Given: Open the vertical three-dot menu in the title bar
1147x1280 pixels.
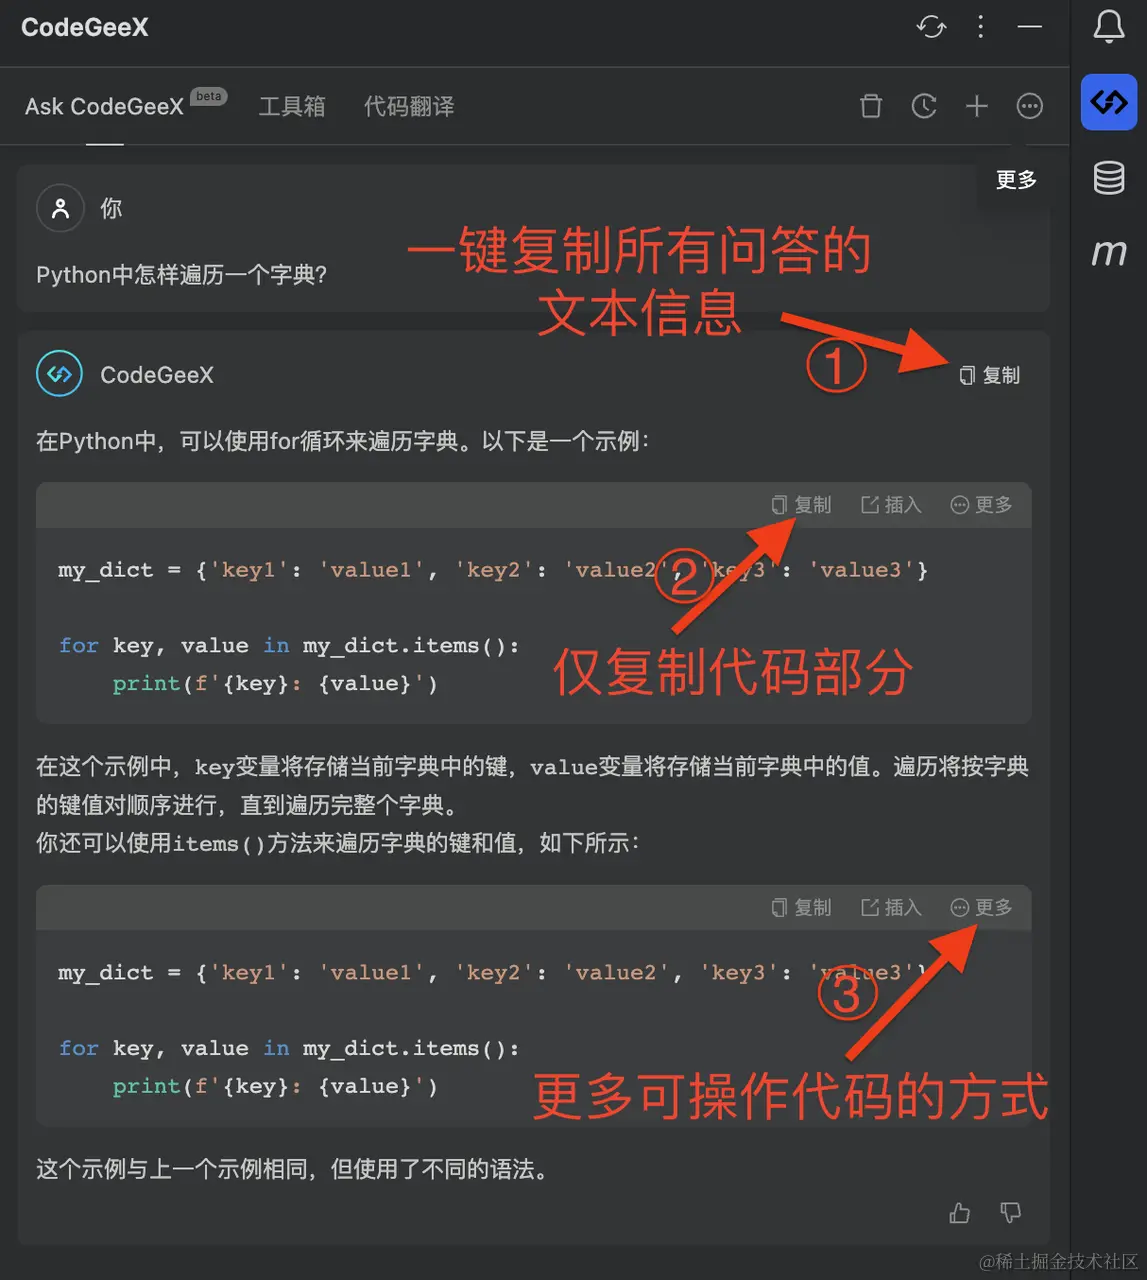Looking at the screenshot, I should pos(980,28).
